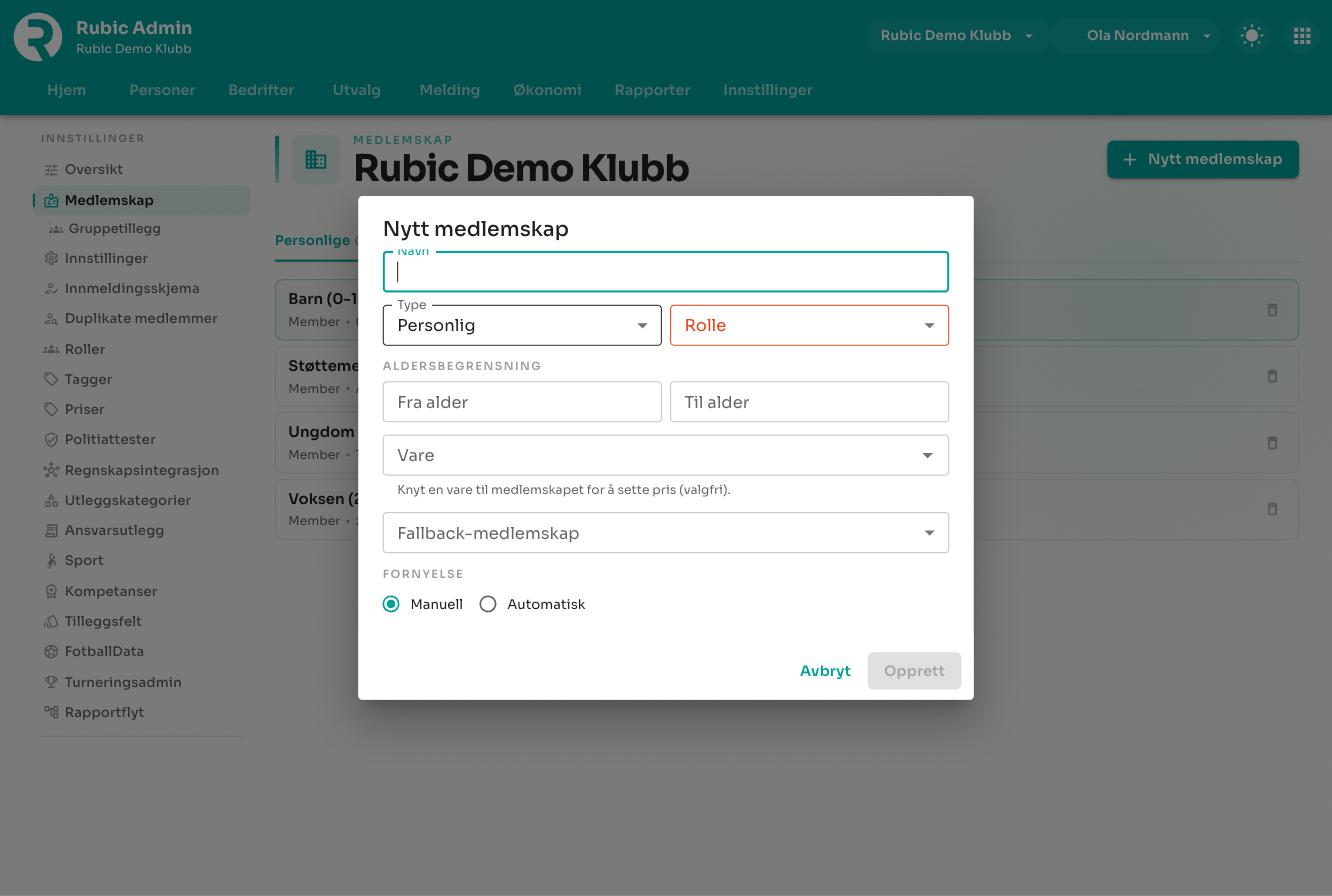This screenshot has height=896, width=1332.
Task: Open Innmeldingsskjema in the sidebar
Action: [132, 289]
